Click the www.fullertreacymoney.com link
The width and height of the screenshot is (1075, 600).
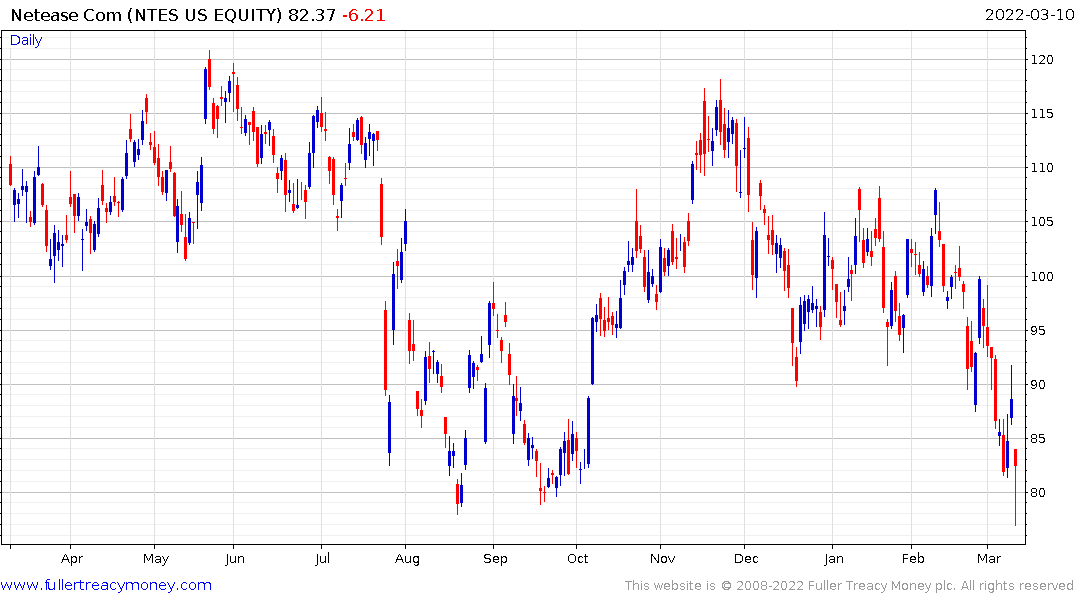pos(106,585)
